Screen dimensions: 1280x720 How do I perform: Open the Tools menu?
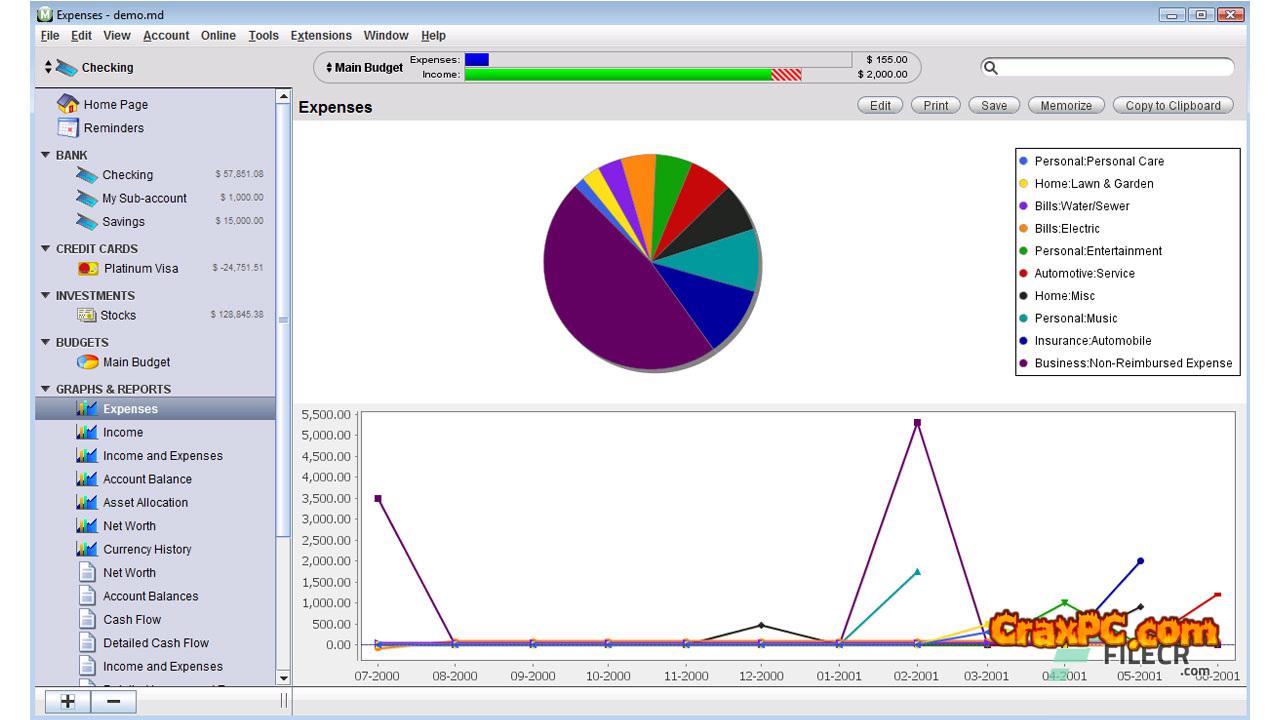[263, 35]
